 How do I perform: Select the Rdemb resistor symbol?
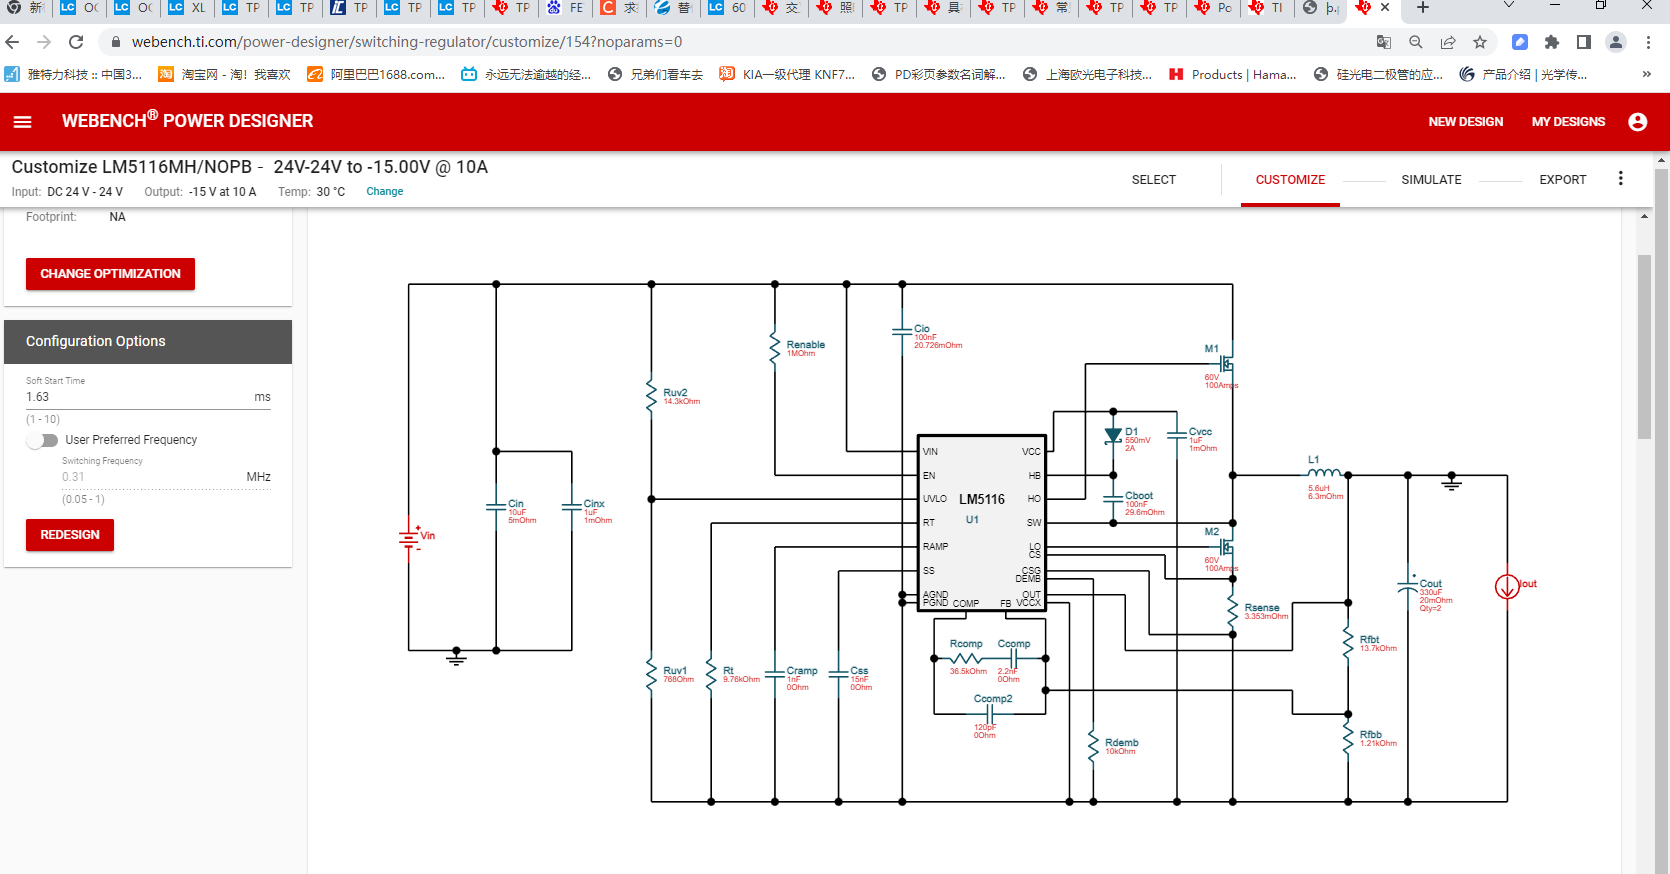pos(1093,745)
